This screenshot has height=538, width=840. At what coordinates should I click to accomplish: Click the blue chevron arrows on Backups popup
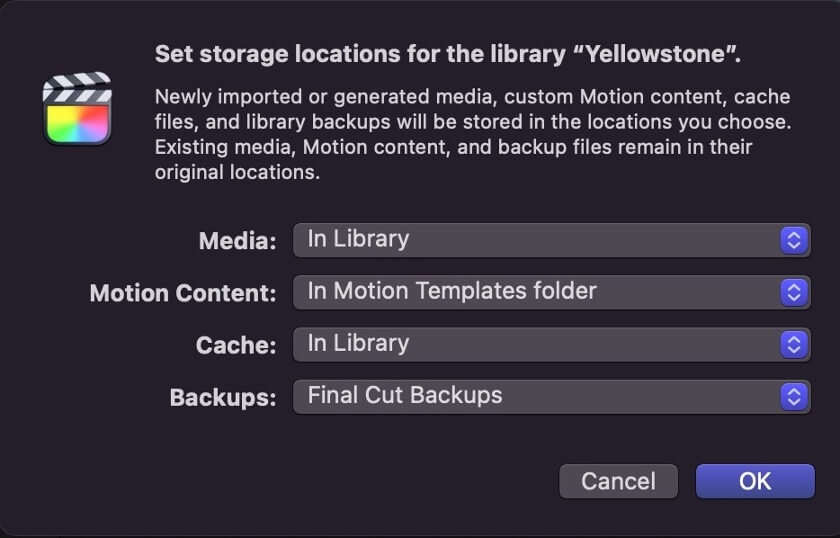[x=794, y=397]
